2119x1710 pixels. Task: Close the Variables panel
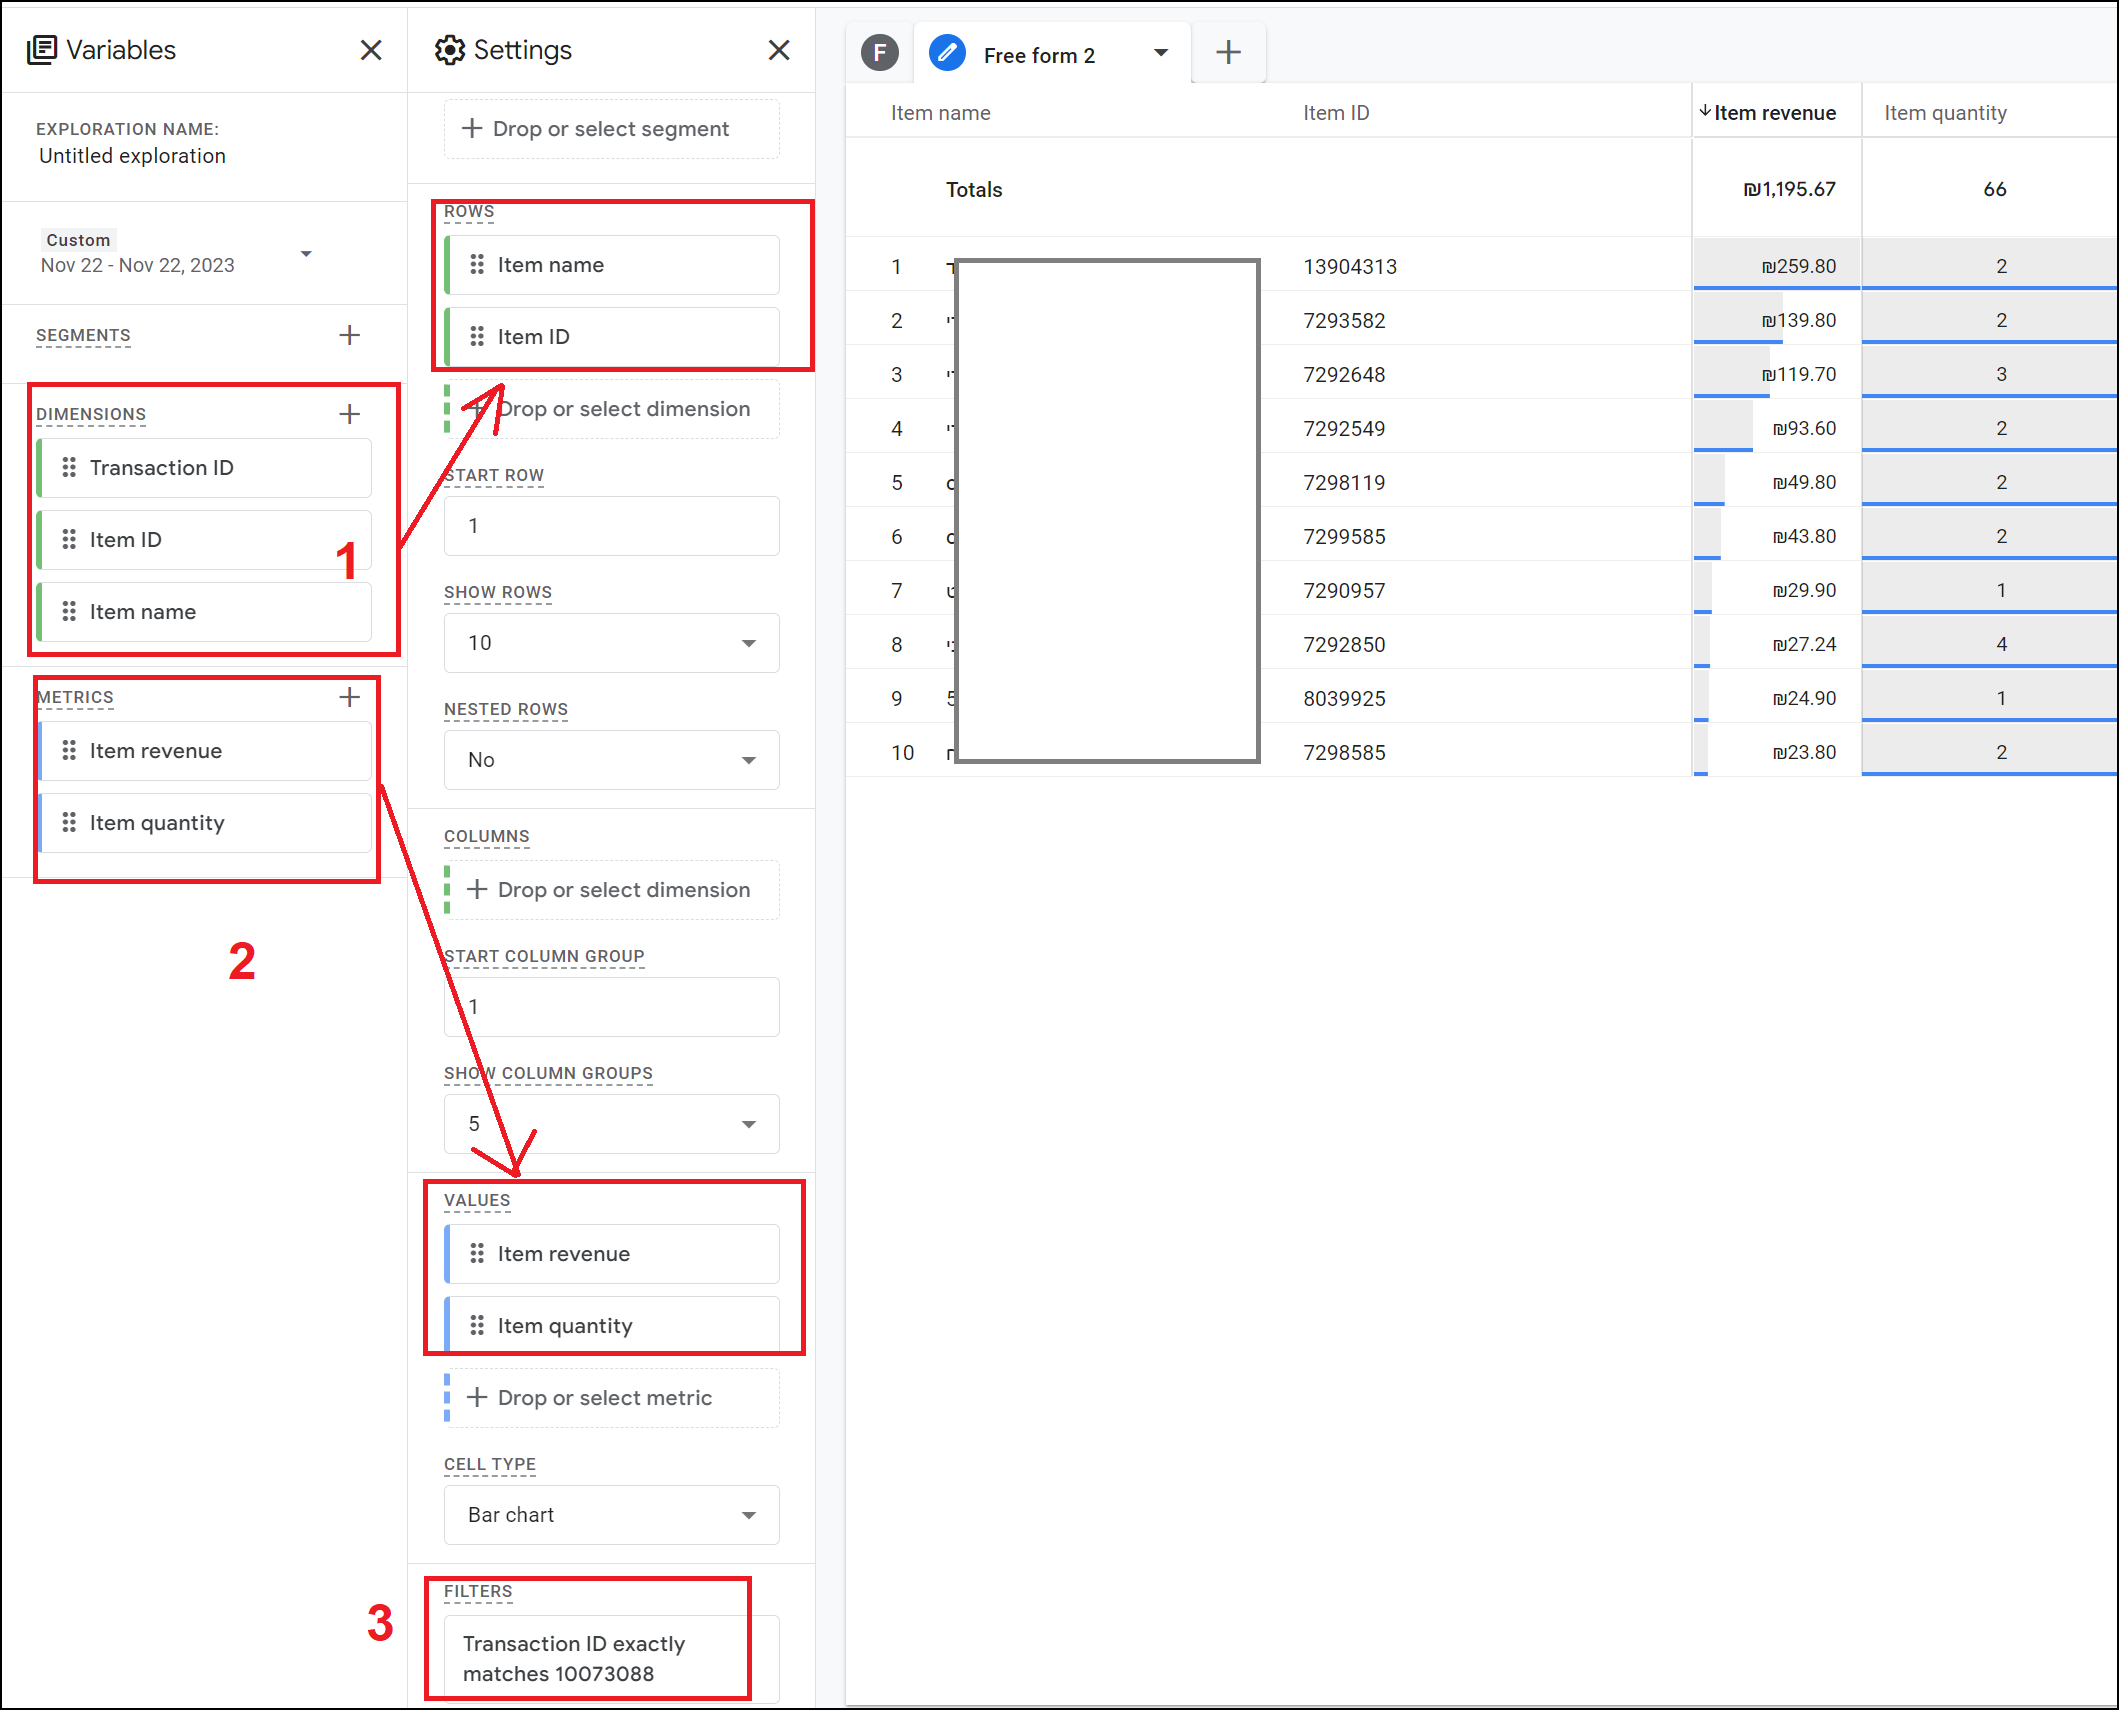pos(371,50)
